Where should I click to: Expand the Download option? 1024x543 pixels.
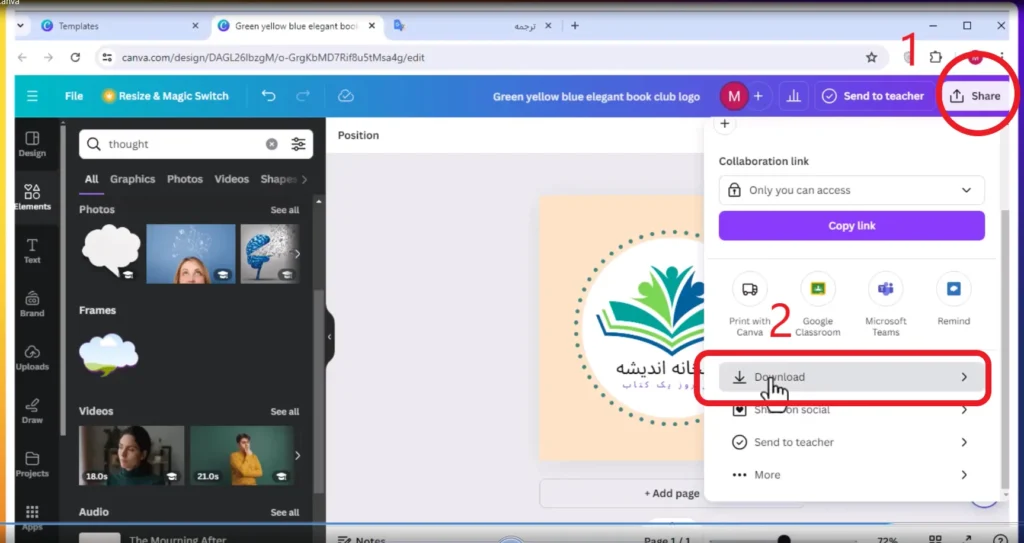coord(852,377)
